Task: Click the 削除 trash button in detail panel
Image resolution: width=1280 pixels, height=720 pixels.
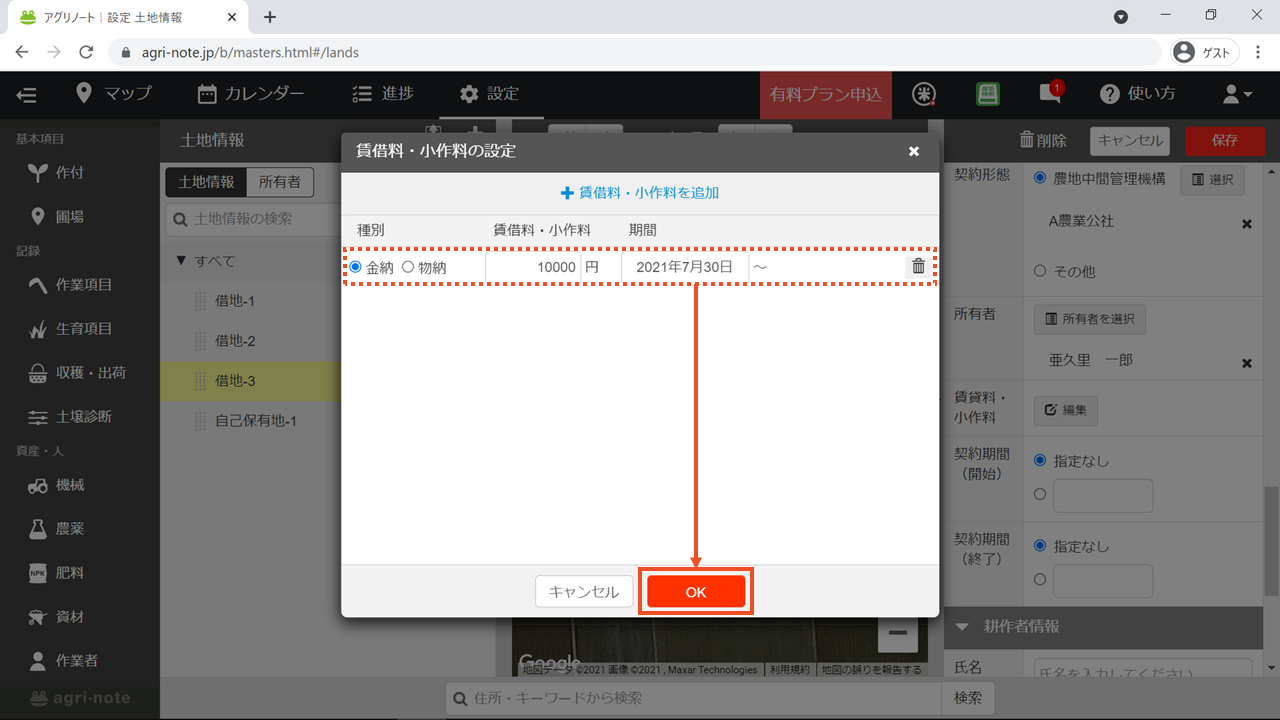Action: pos(1043,141)
